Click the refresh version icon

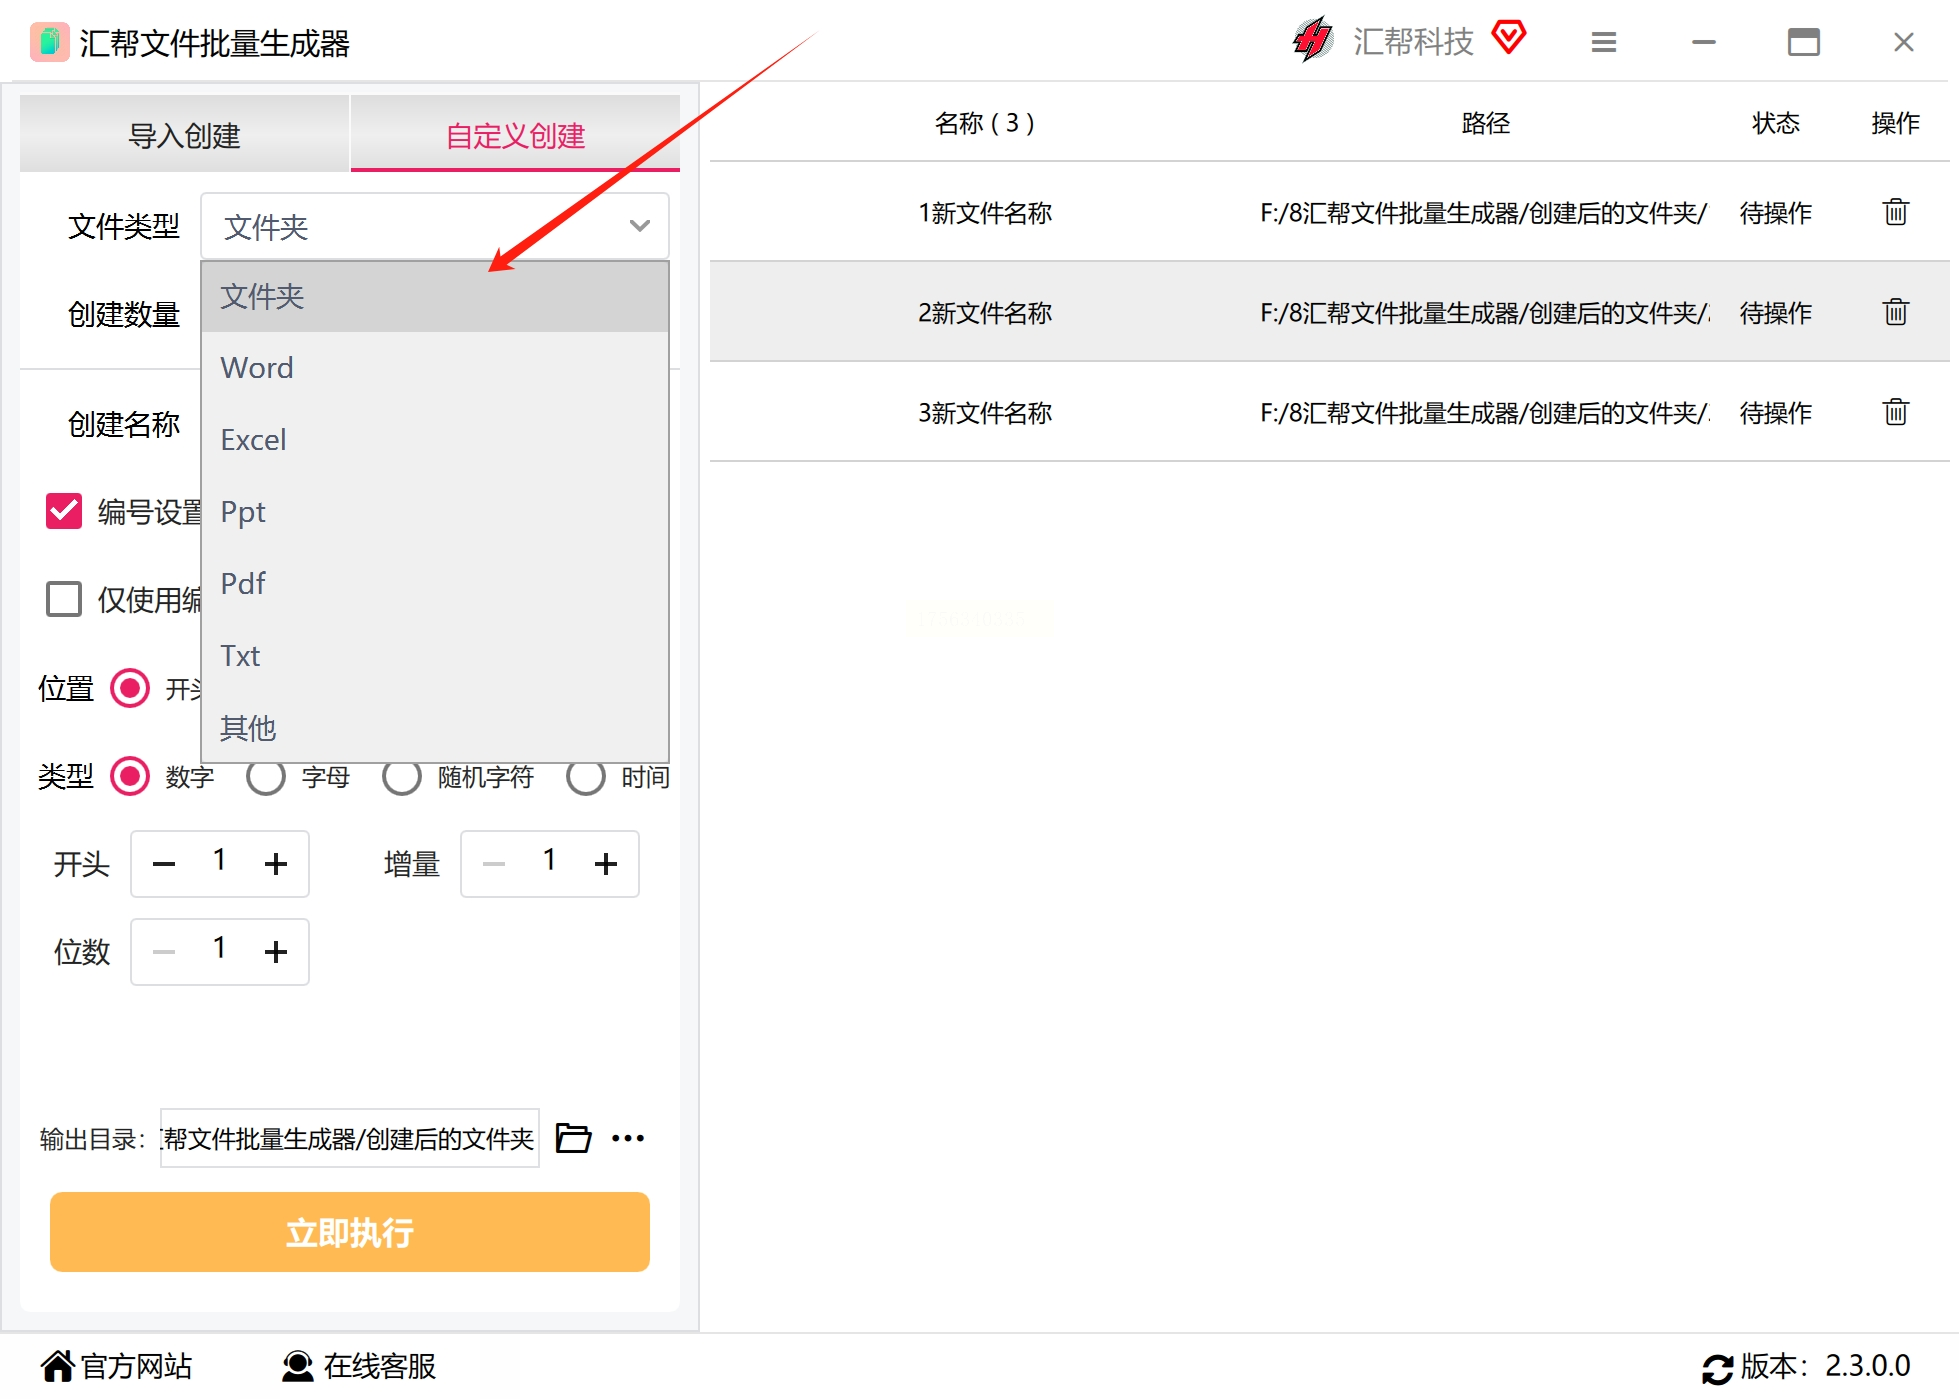pos(1717,1367)
